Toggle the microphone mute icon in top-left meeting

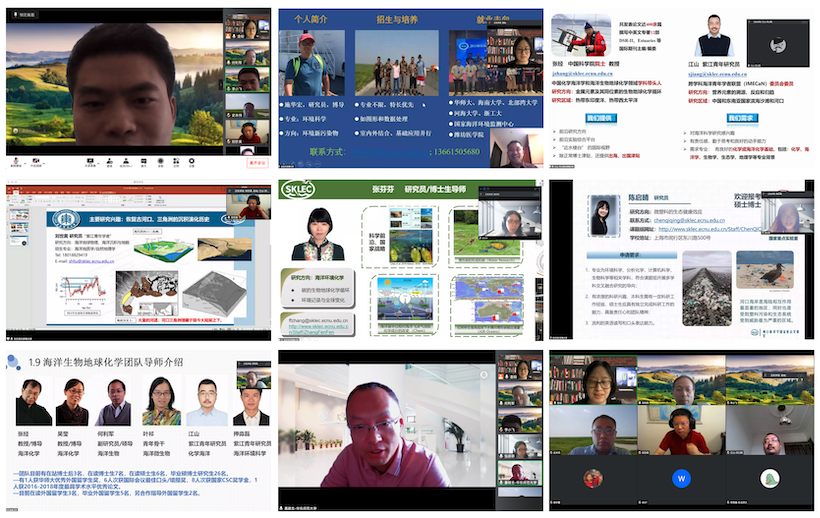coord(16,160)
